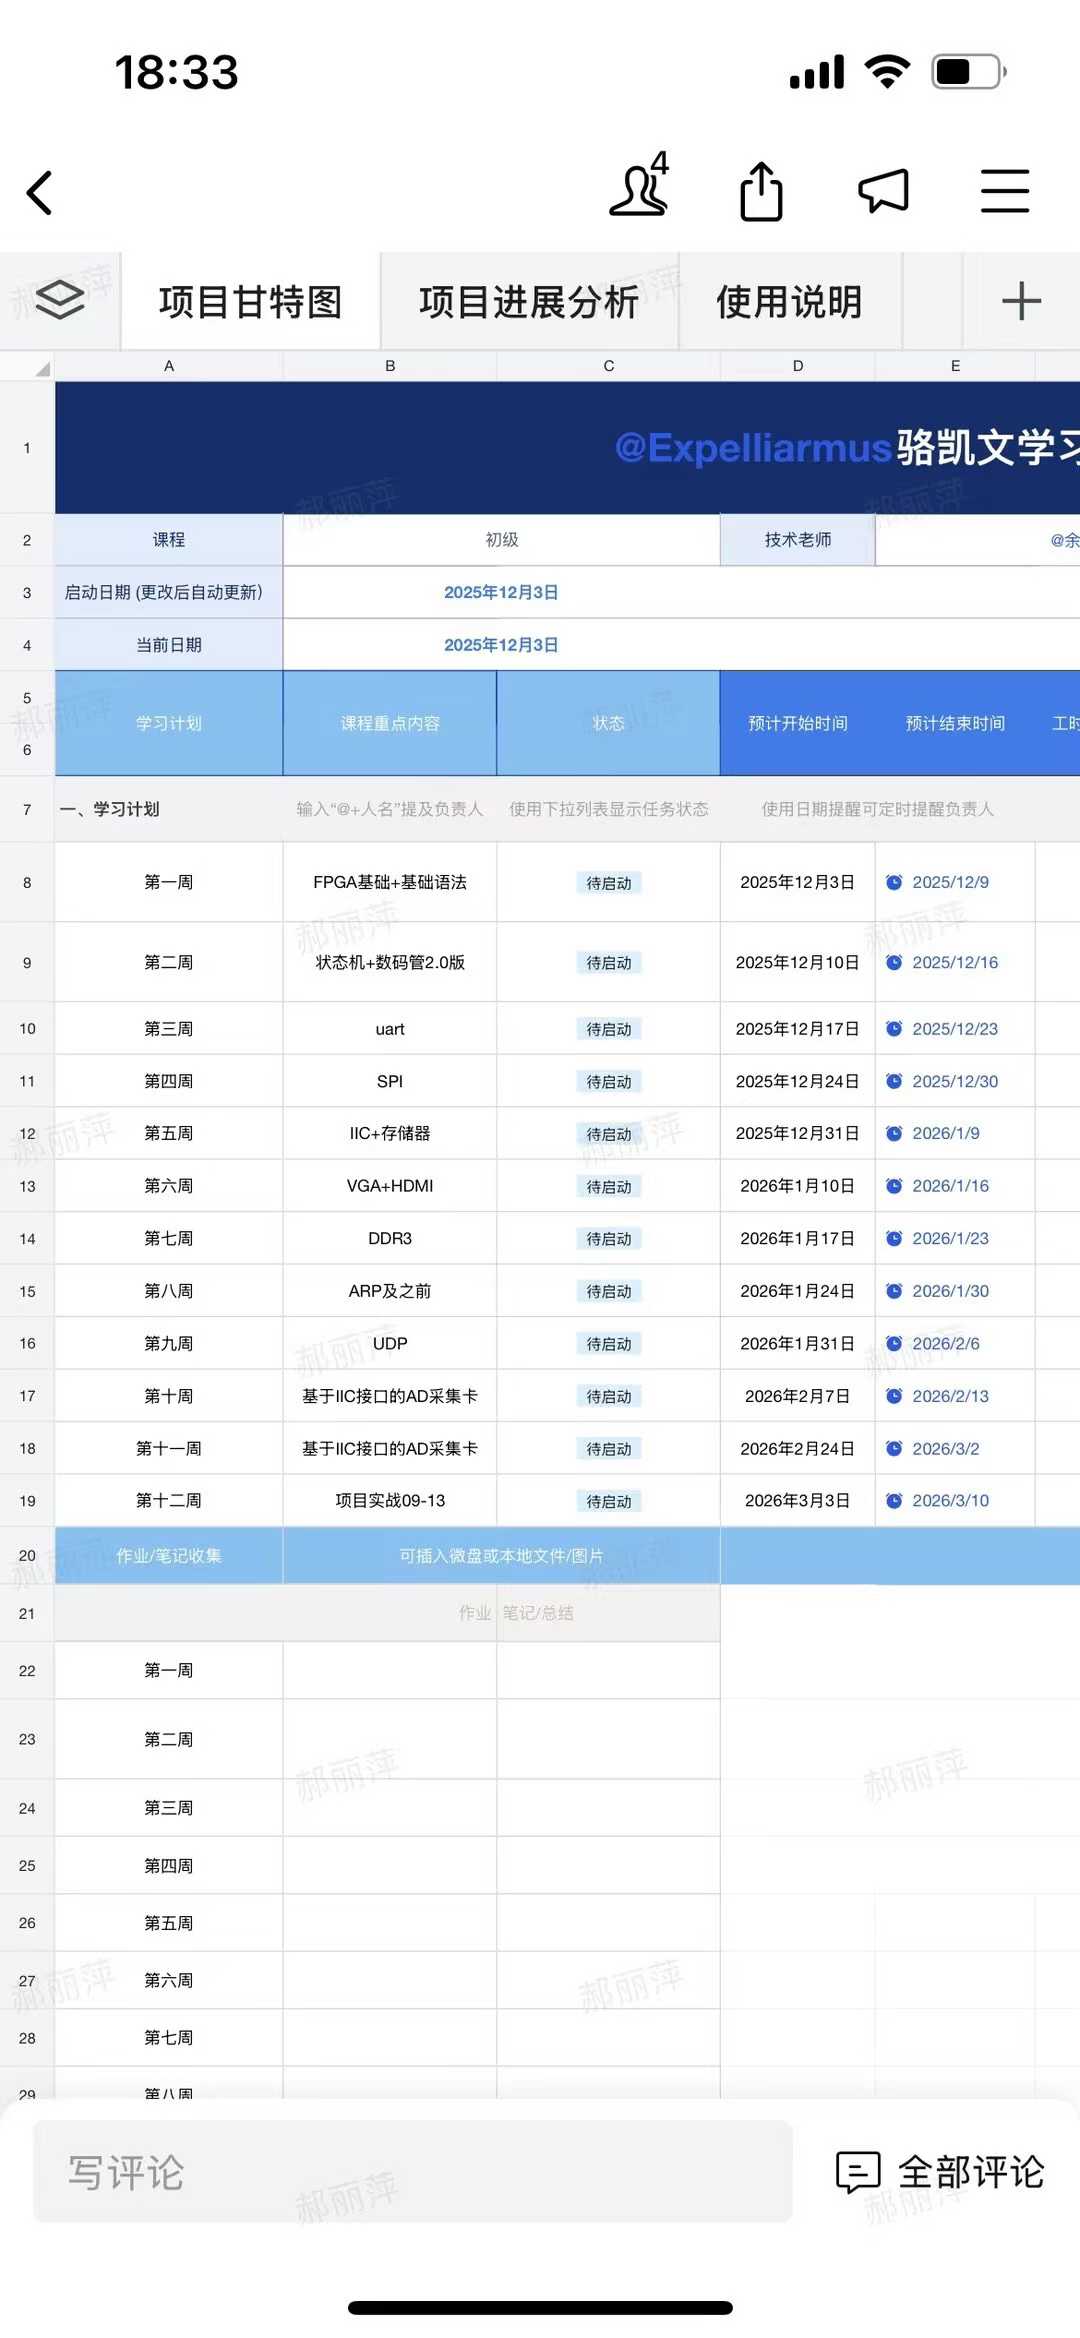1080x2338 pixels.
Task: Select the cell FPGA基础+基础语法
Action: coord(390,882)
